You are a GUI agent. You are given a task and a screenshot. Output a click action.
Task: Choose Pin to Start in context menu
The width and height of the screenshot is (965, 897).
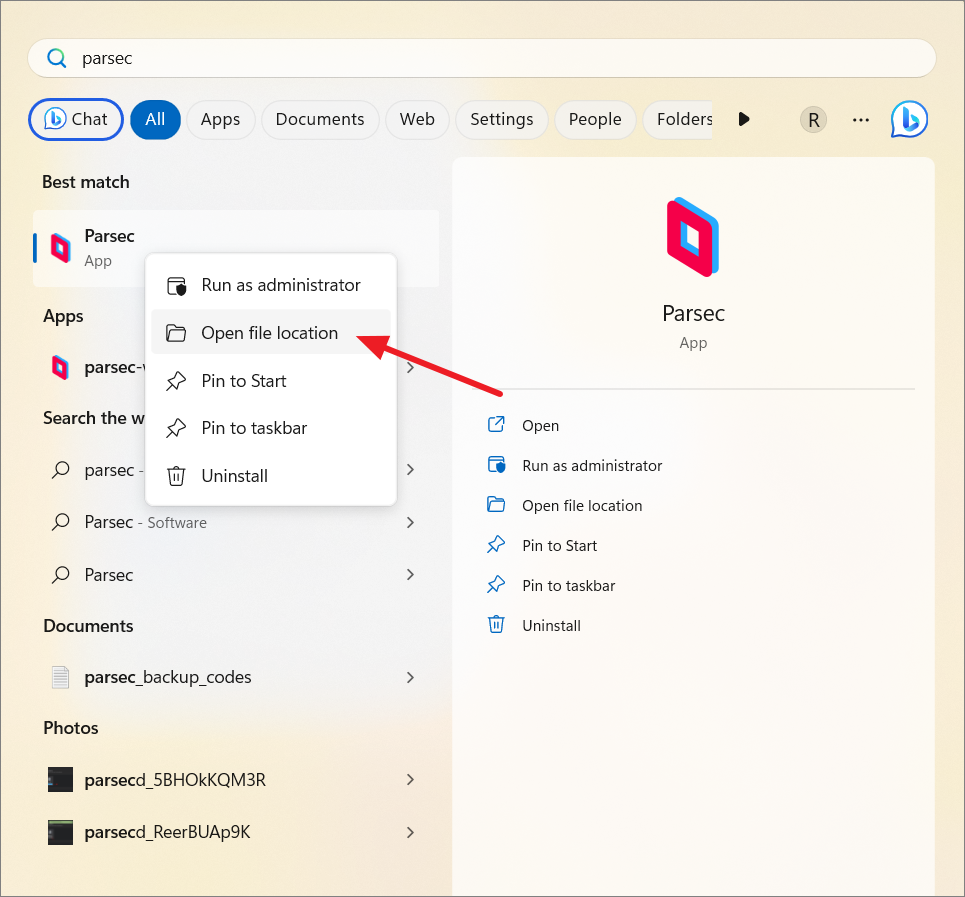(271, 381)
